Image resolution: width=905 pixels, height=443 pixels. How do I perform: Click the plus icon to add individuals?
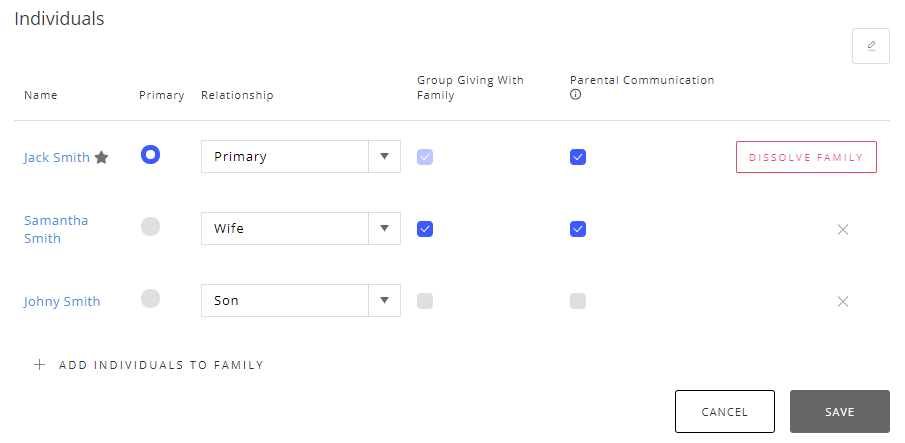pyautogui.click(x=40, y=365)
